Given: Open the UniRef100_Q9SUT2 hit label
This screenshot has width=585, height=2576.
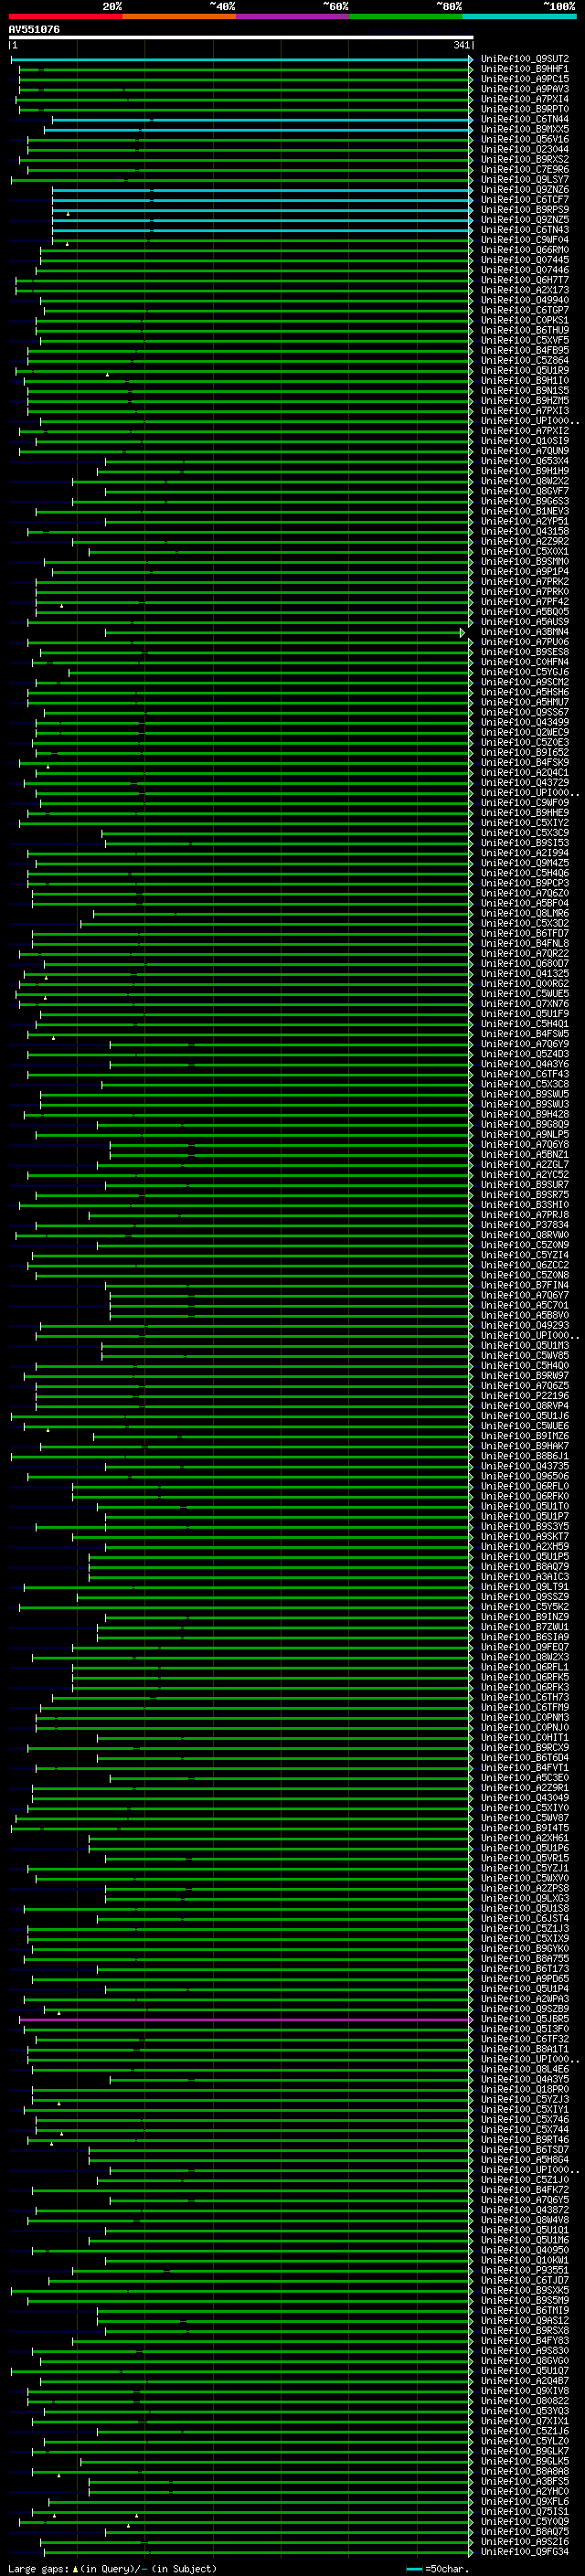Looking at the screenshot, I should click(x=525, y=59).
